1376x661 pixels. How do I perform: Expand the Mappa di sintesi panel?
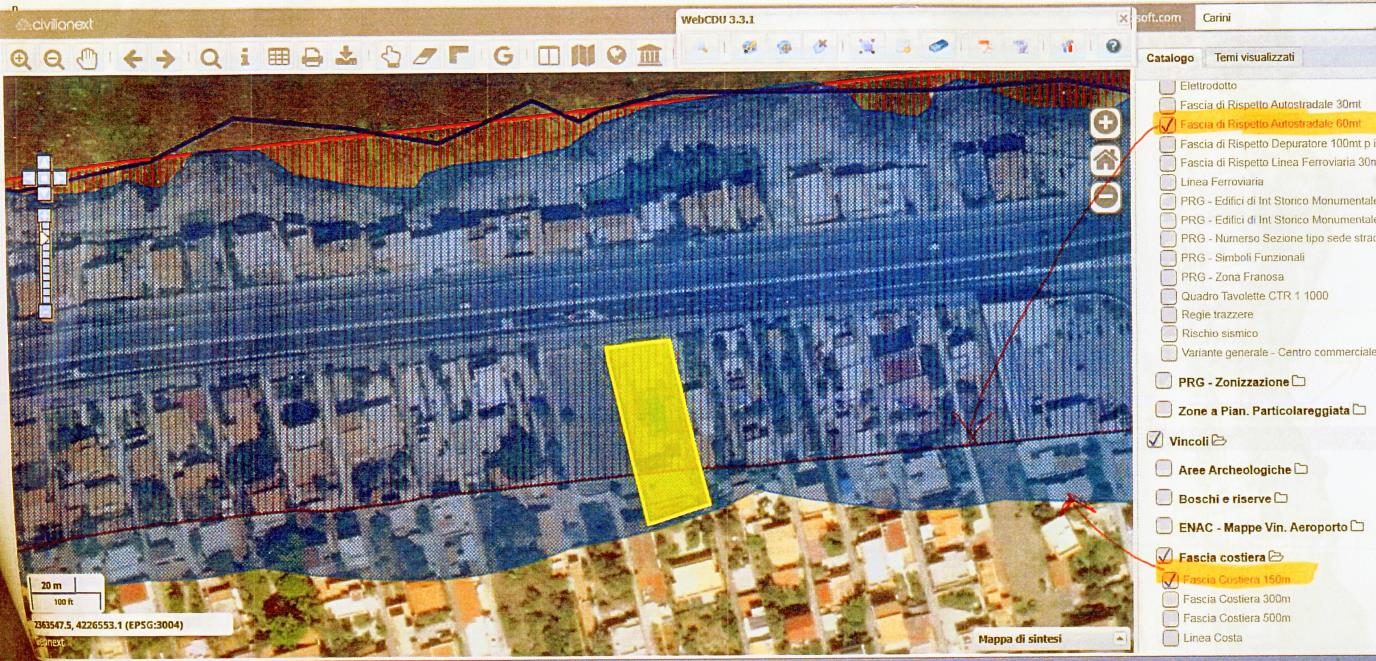click(1120, 639)
